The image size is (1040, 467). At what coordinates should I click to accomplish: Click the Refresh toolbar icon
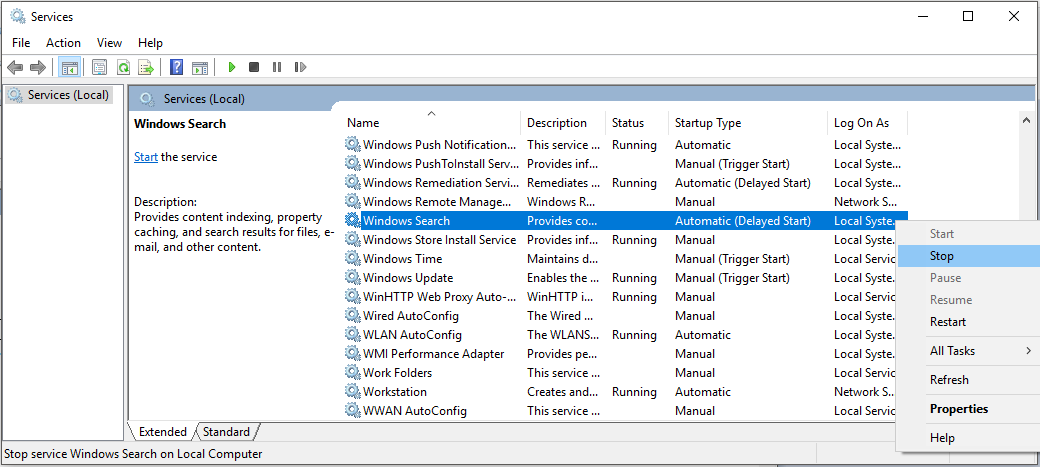coord(123,67)
